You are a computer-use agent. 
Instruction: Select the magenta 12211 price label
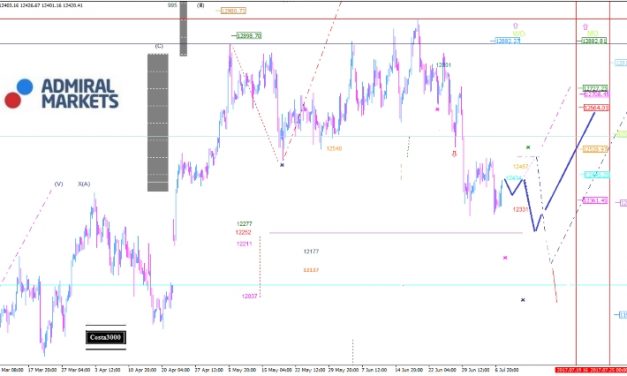[x=244, y=244]
